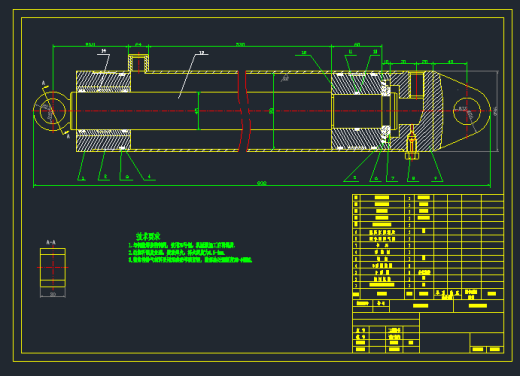This screenshot has height=376, width=520.
Task: Select the oil port fitting on the tube top
Action: 138,63
